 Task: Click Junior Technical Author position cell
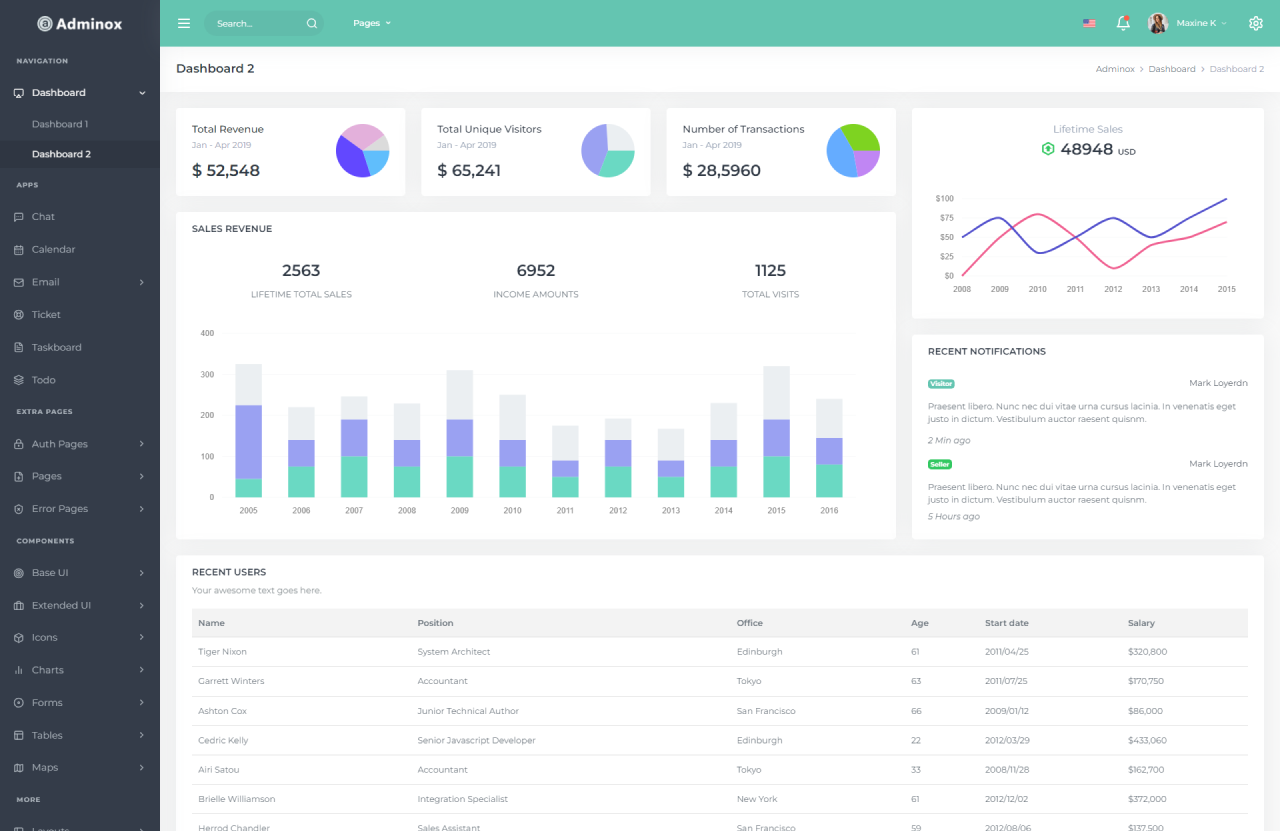pyautogui.click(x=468, y=711)
